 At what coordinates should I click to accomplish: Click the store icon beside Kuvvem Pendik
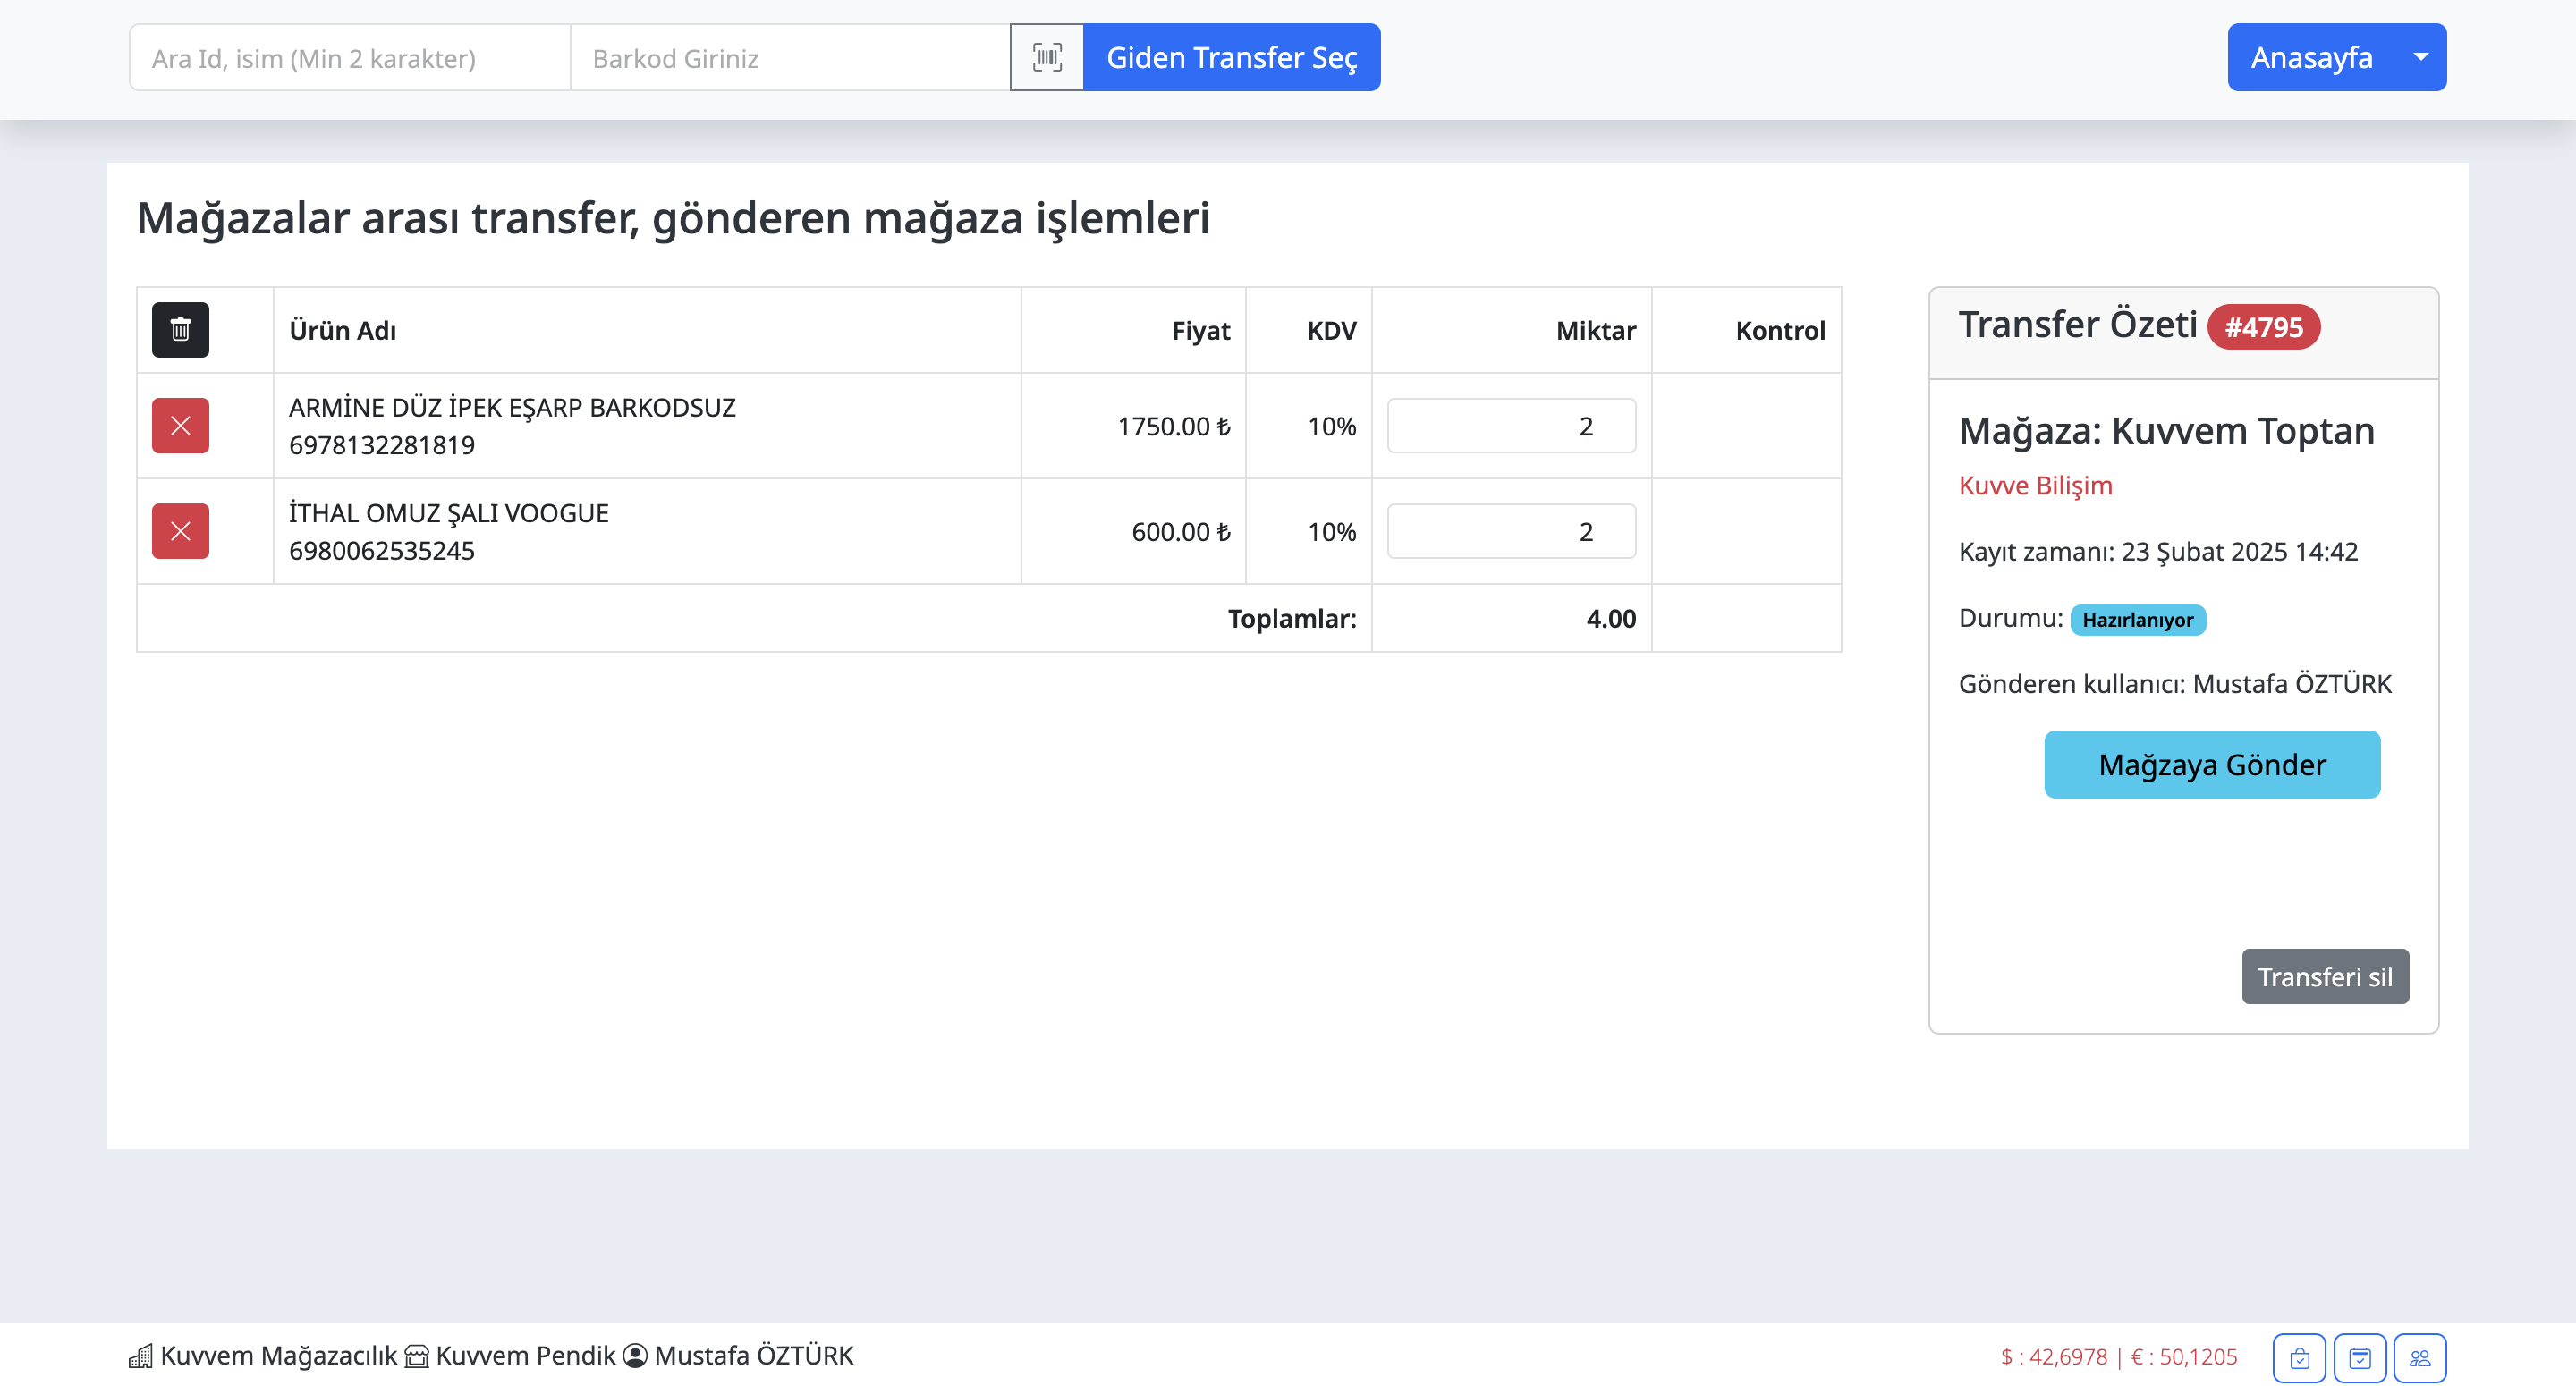417,1356
